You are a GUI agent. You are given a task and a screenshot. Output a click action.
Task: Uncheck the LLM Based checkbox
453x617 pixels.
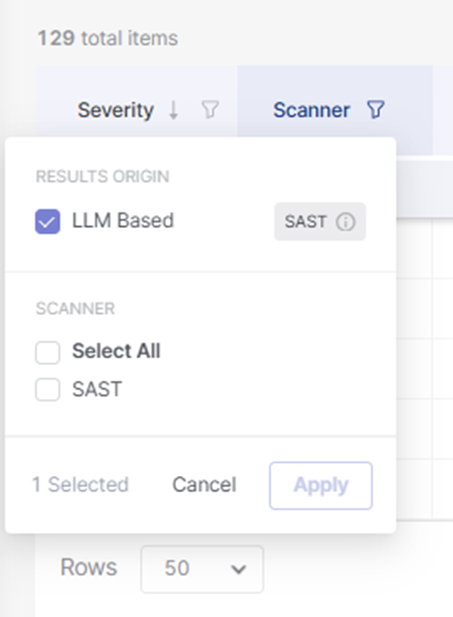(x=48, y=222)
